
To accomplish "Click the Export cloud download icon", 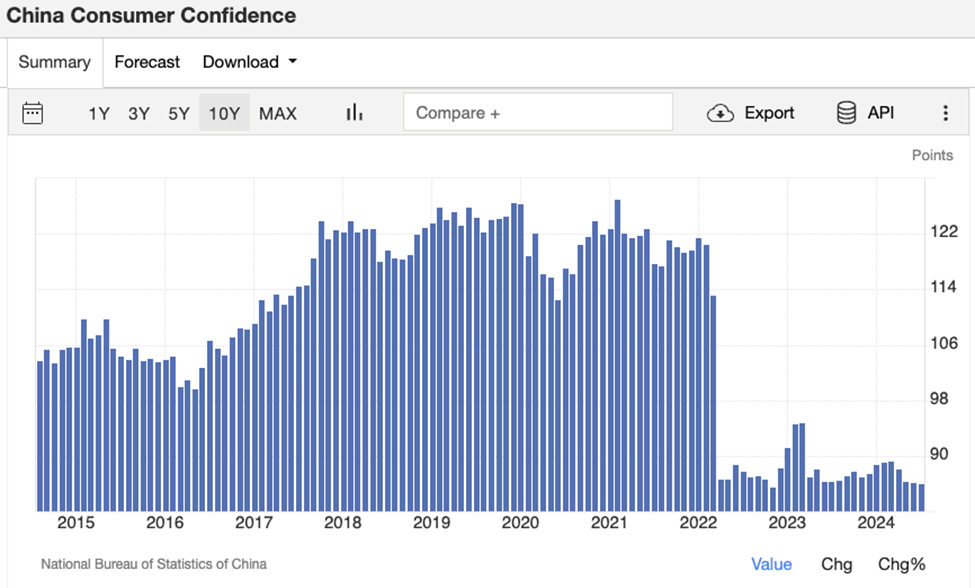I will click(x=720, y=113).
